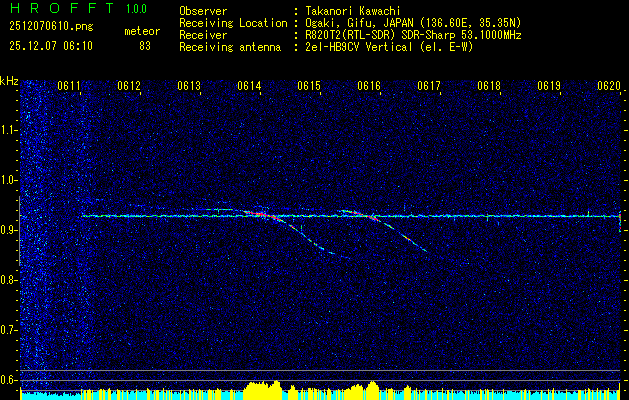Viewport: 629px width, 400px height.
Task: Click the Observer field label
Action: (203, 11)
